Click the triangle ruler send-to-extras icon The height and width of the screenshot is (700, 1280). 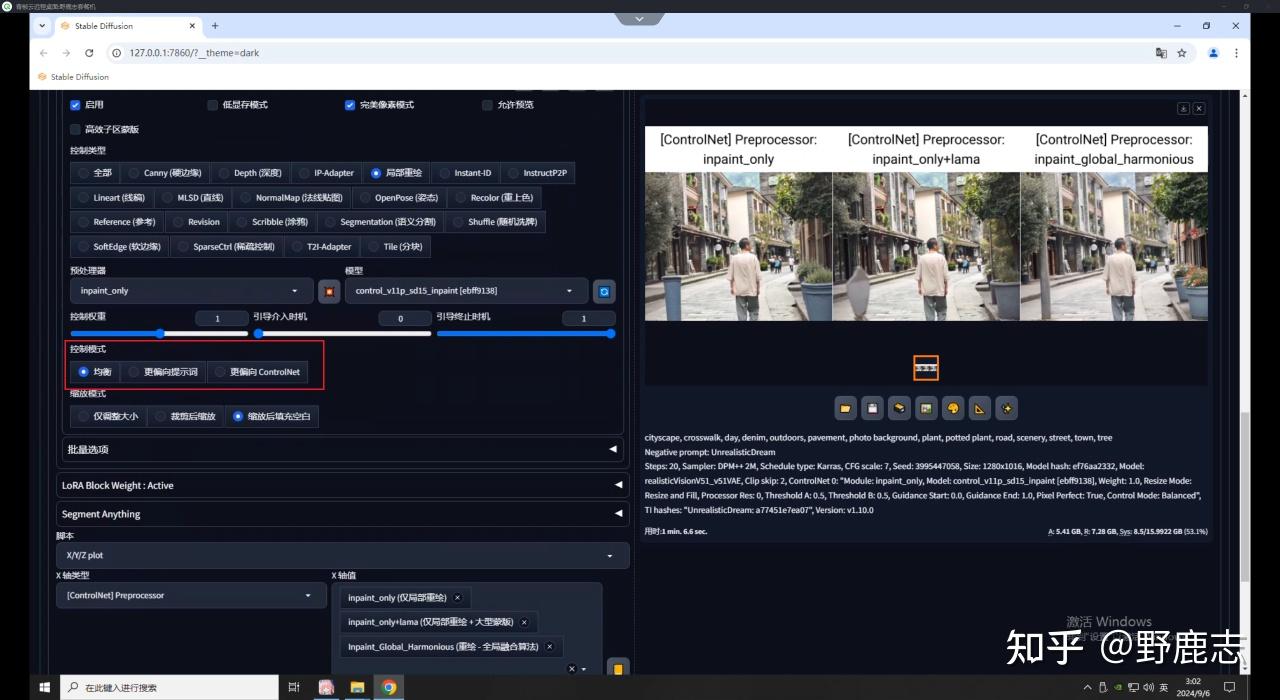pyautogui.click(x=980, y=408)
